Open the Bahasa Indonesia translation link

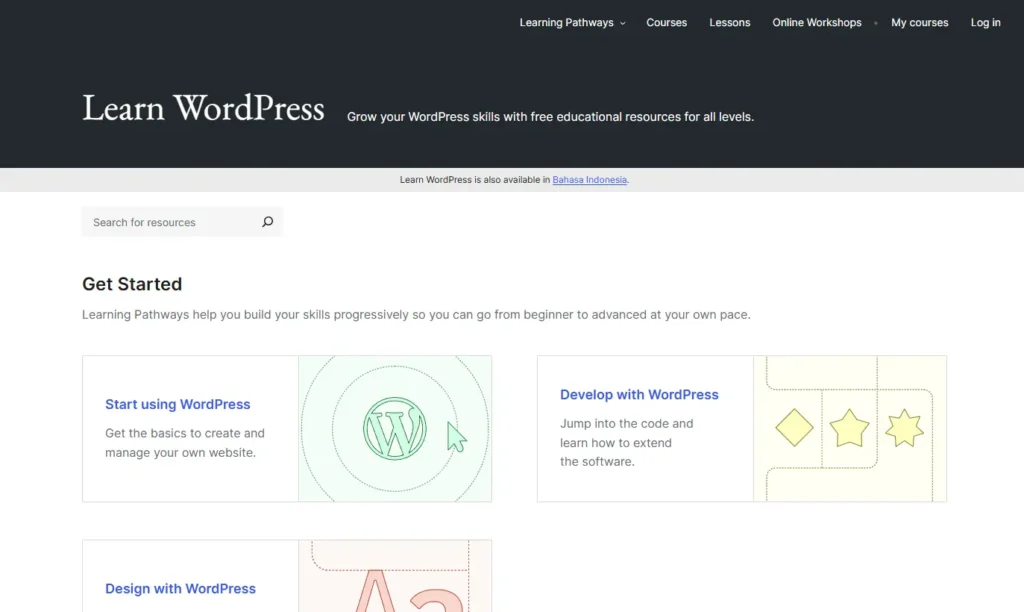(589, 180)
